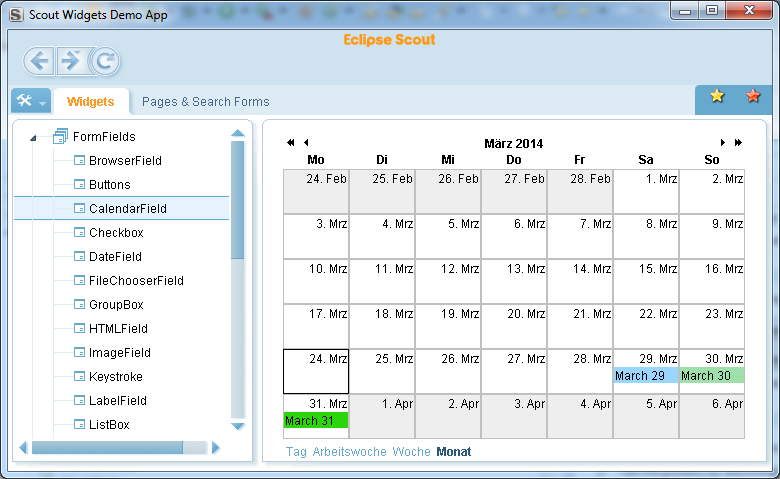Go to previous month with left arrow
This screenshot has width=780, height=479.
pos(306,143)
